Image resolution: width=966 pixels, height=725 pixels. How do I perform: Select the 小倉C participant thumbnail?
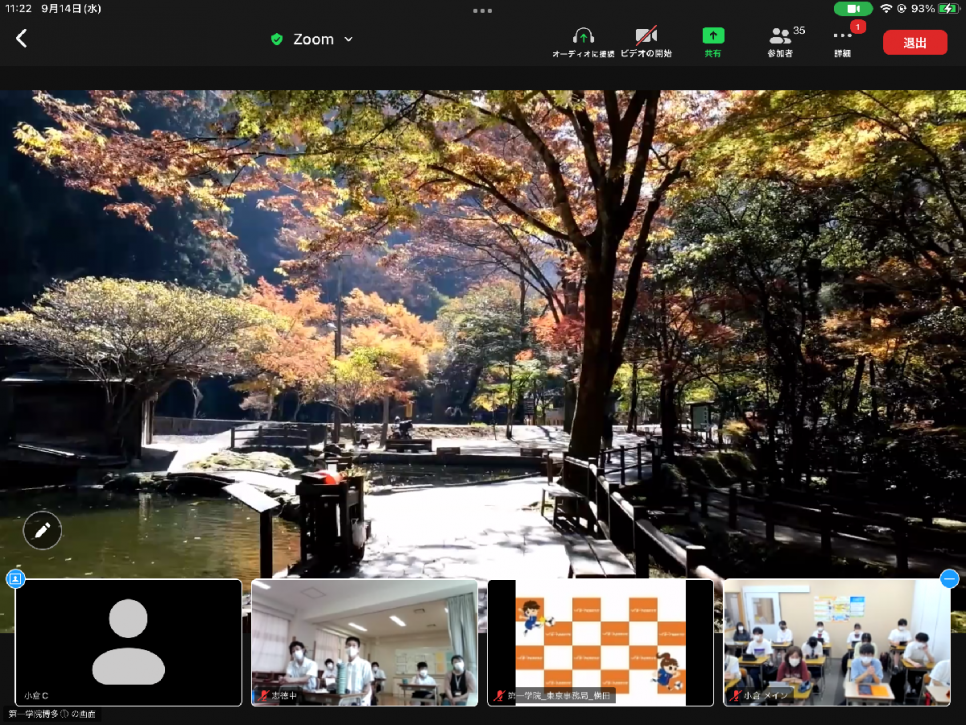pyautogui.click(x=128, y=642)
